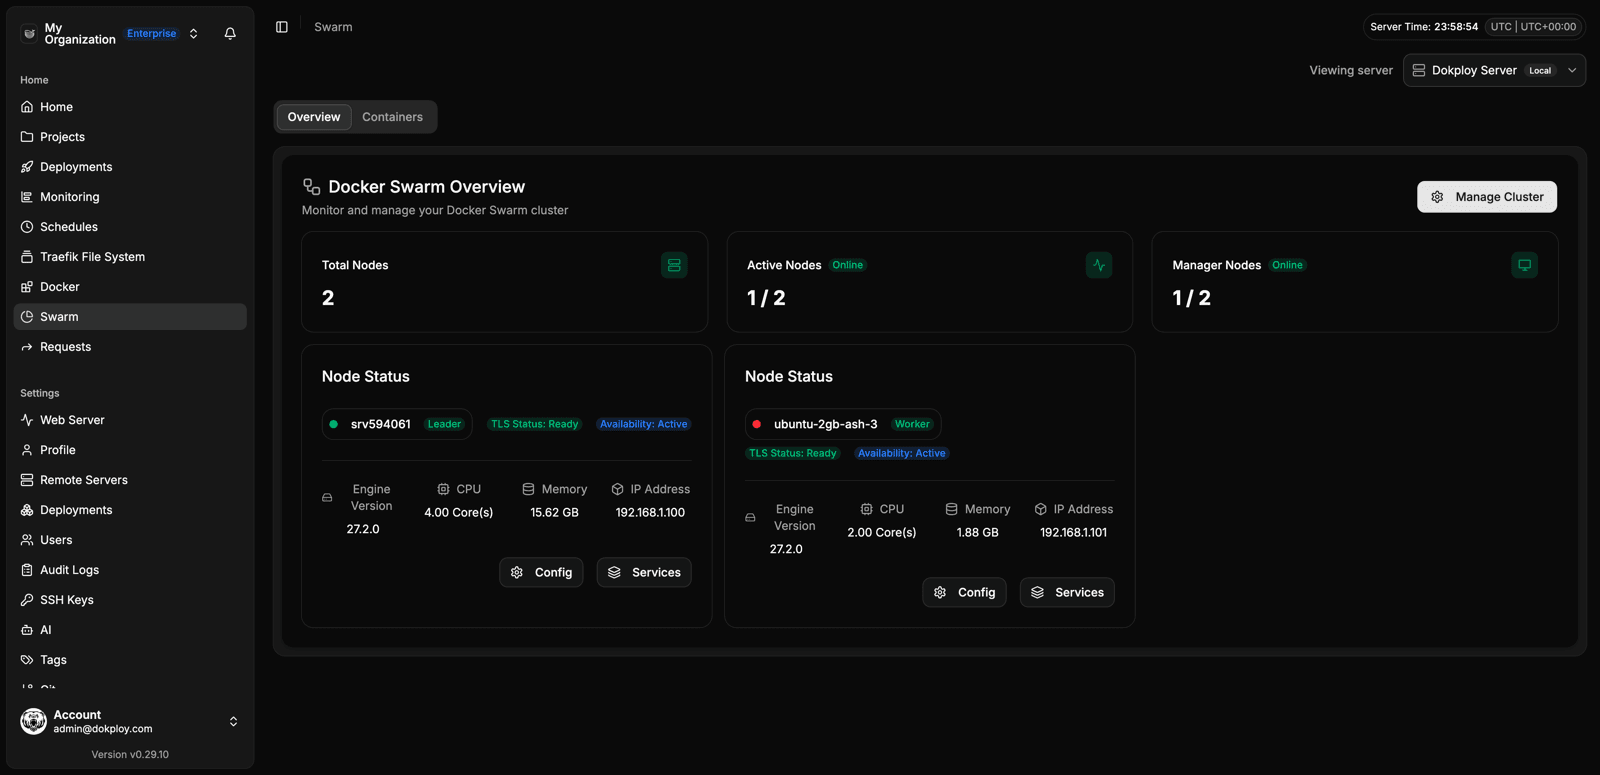Click the organization logo icon
Viewport: 1600px width, 775px height.
pos(29,33)
